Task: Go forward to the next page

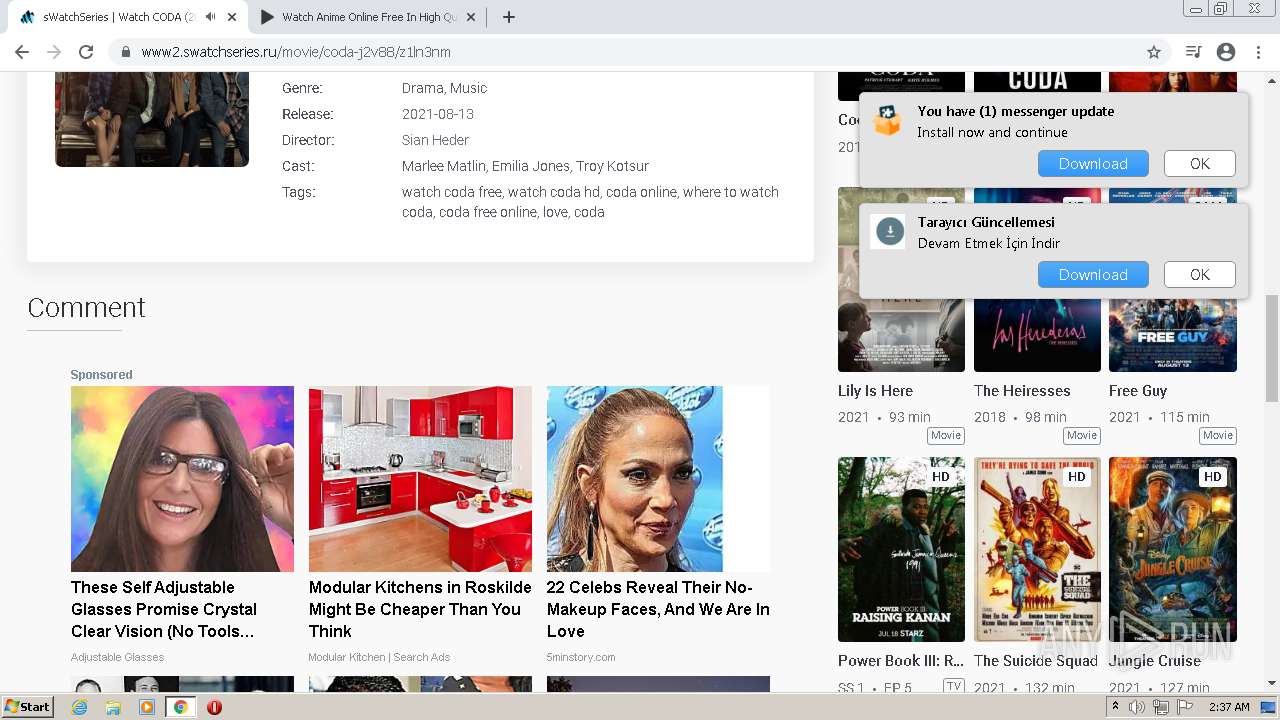Action: (x=54, y=52)
